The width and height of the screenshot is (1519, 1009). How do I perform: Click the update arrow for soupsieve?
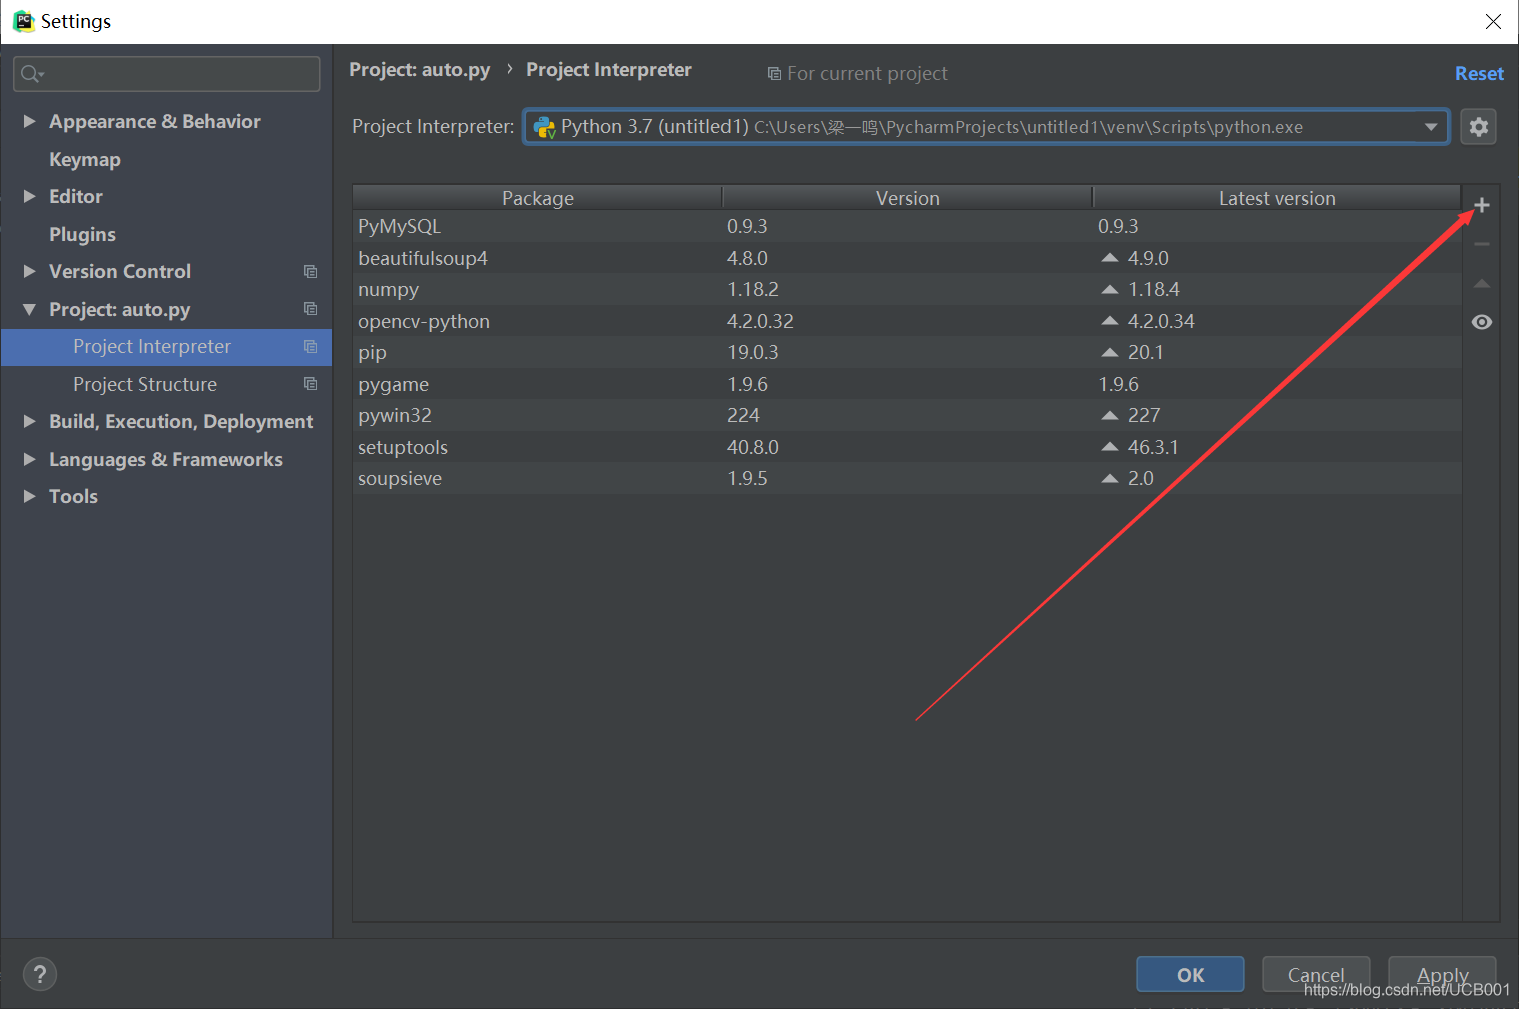pos(1109,478)
